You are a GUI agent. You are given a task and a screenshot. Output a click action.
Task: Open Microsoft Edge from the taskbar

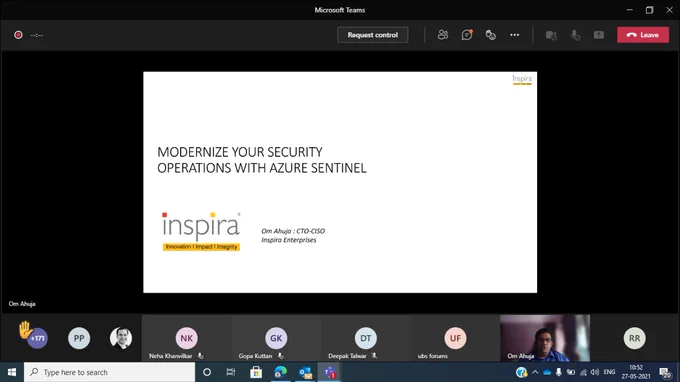pyautogui.click(x=281, y=372)
